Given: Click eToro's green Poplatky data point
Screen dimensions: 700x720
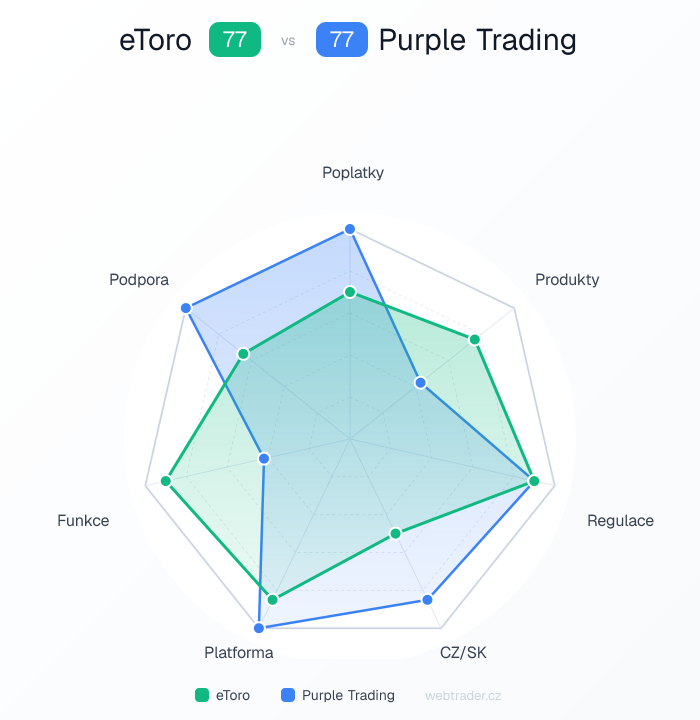Looking at the screenshot, I should (x=350, y=292).
